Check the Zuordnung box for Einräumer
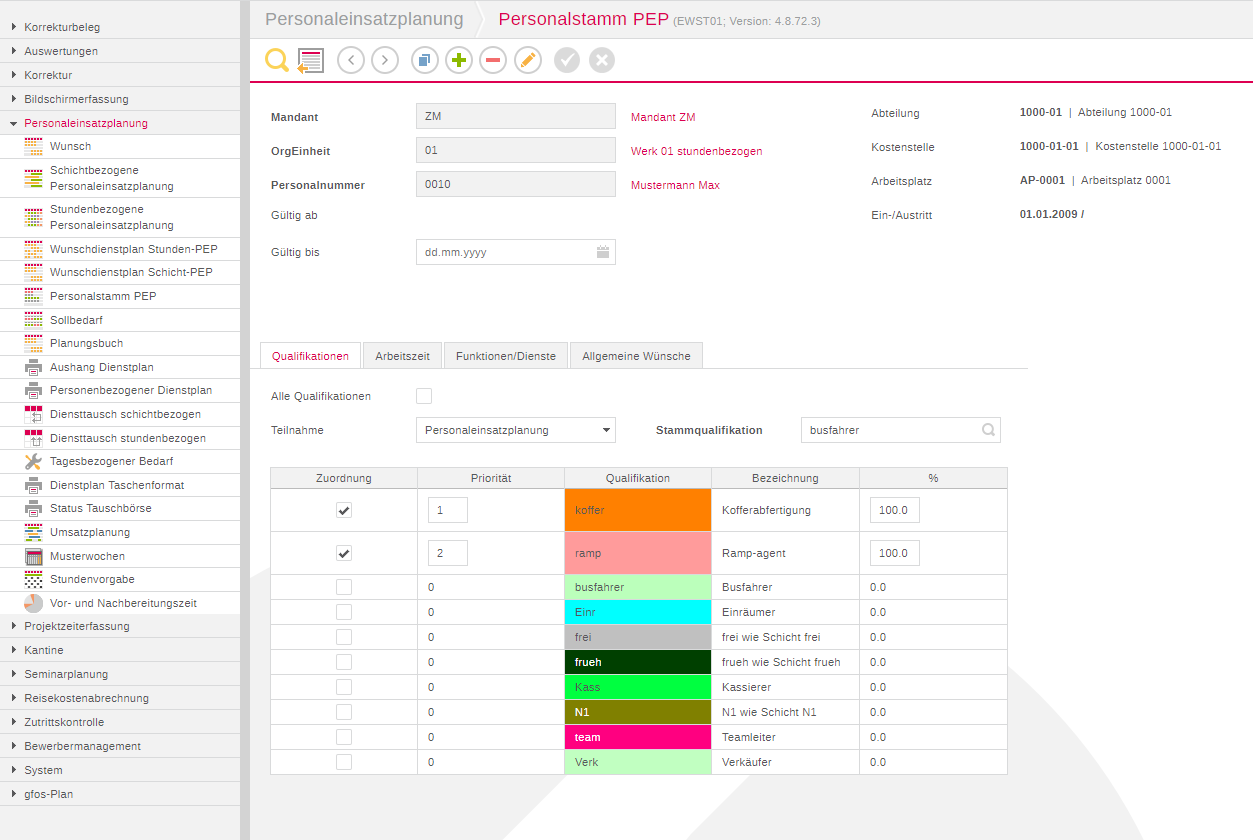This screenshot has height=840, width=1253. pos(344,612)
